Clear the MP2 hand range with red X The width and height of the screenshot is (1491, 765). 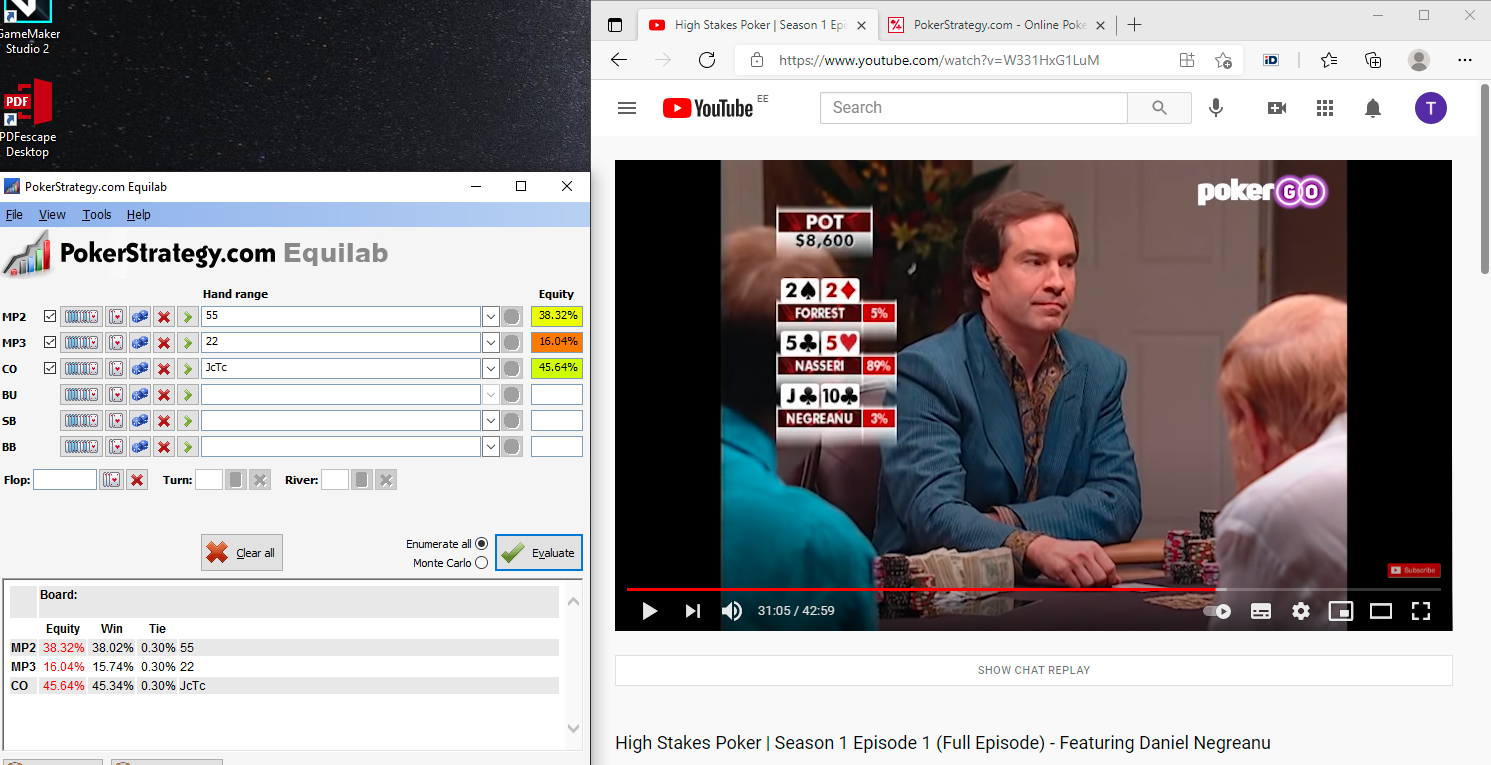click(164, 316)
